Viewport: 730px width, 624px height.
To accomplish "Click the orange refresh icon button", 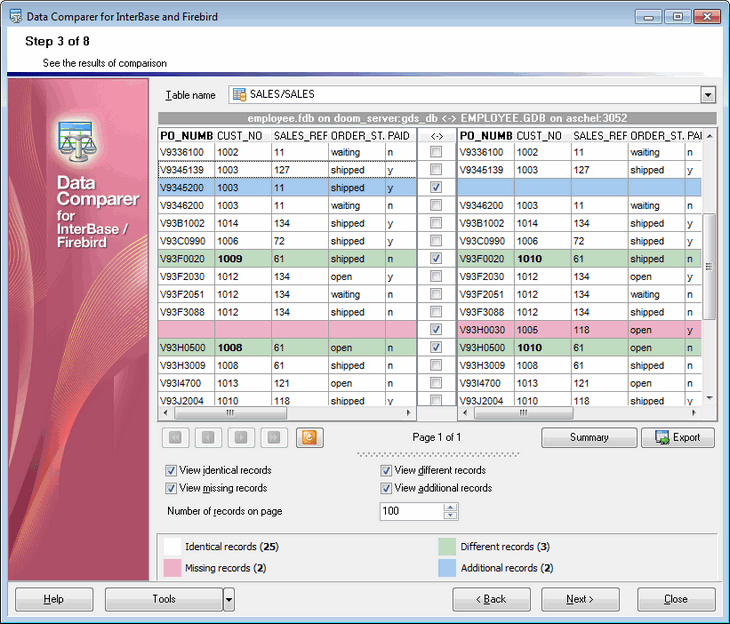I will click(x=310, y=437).
